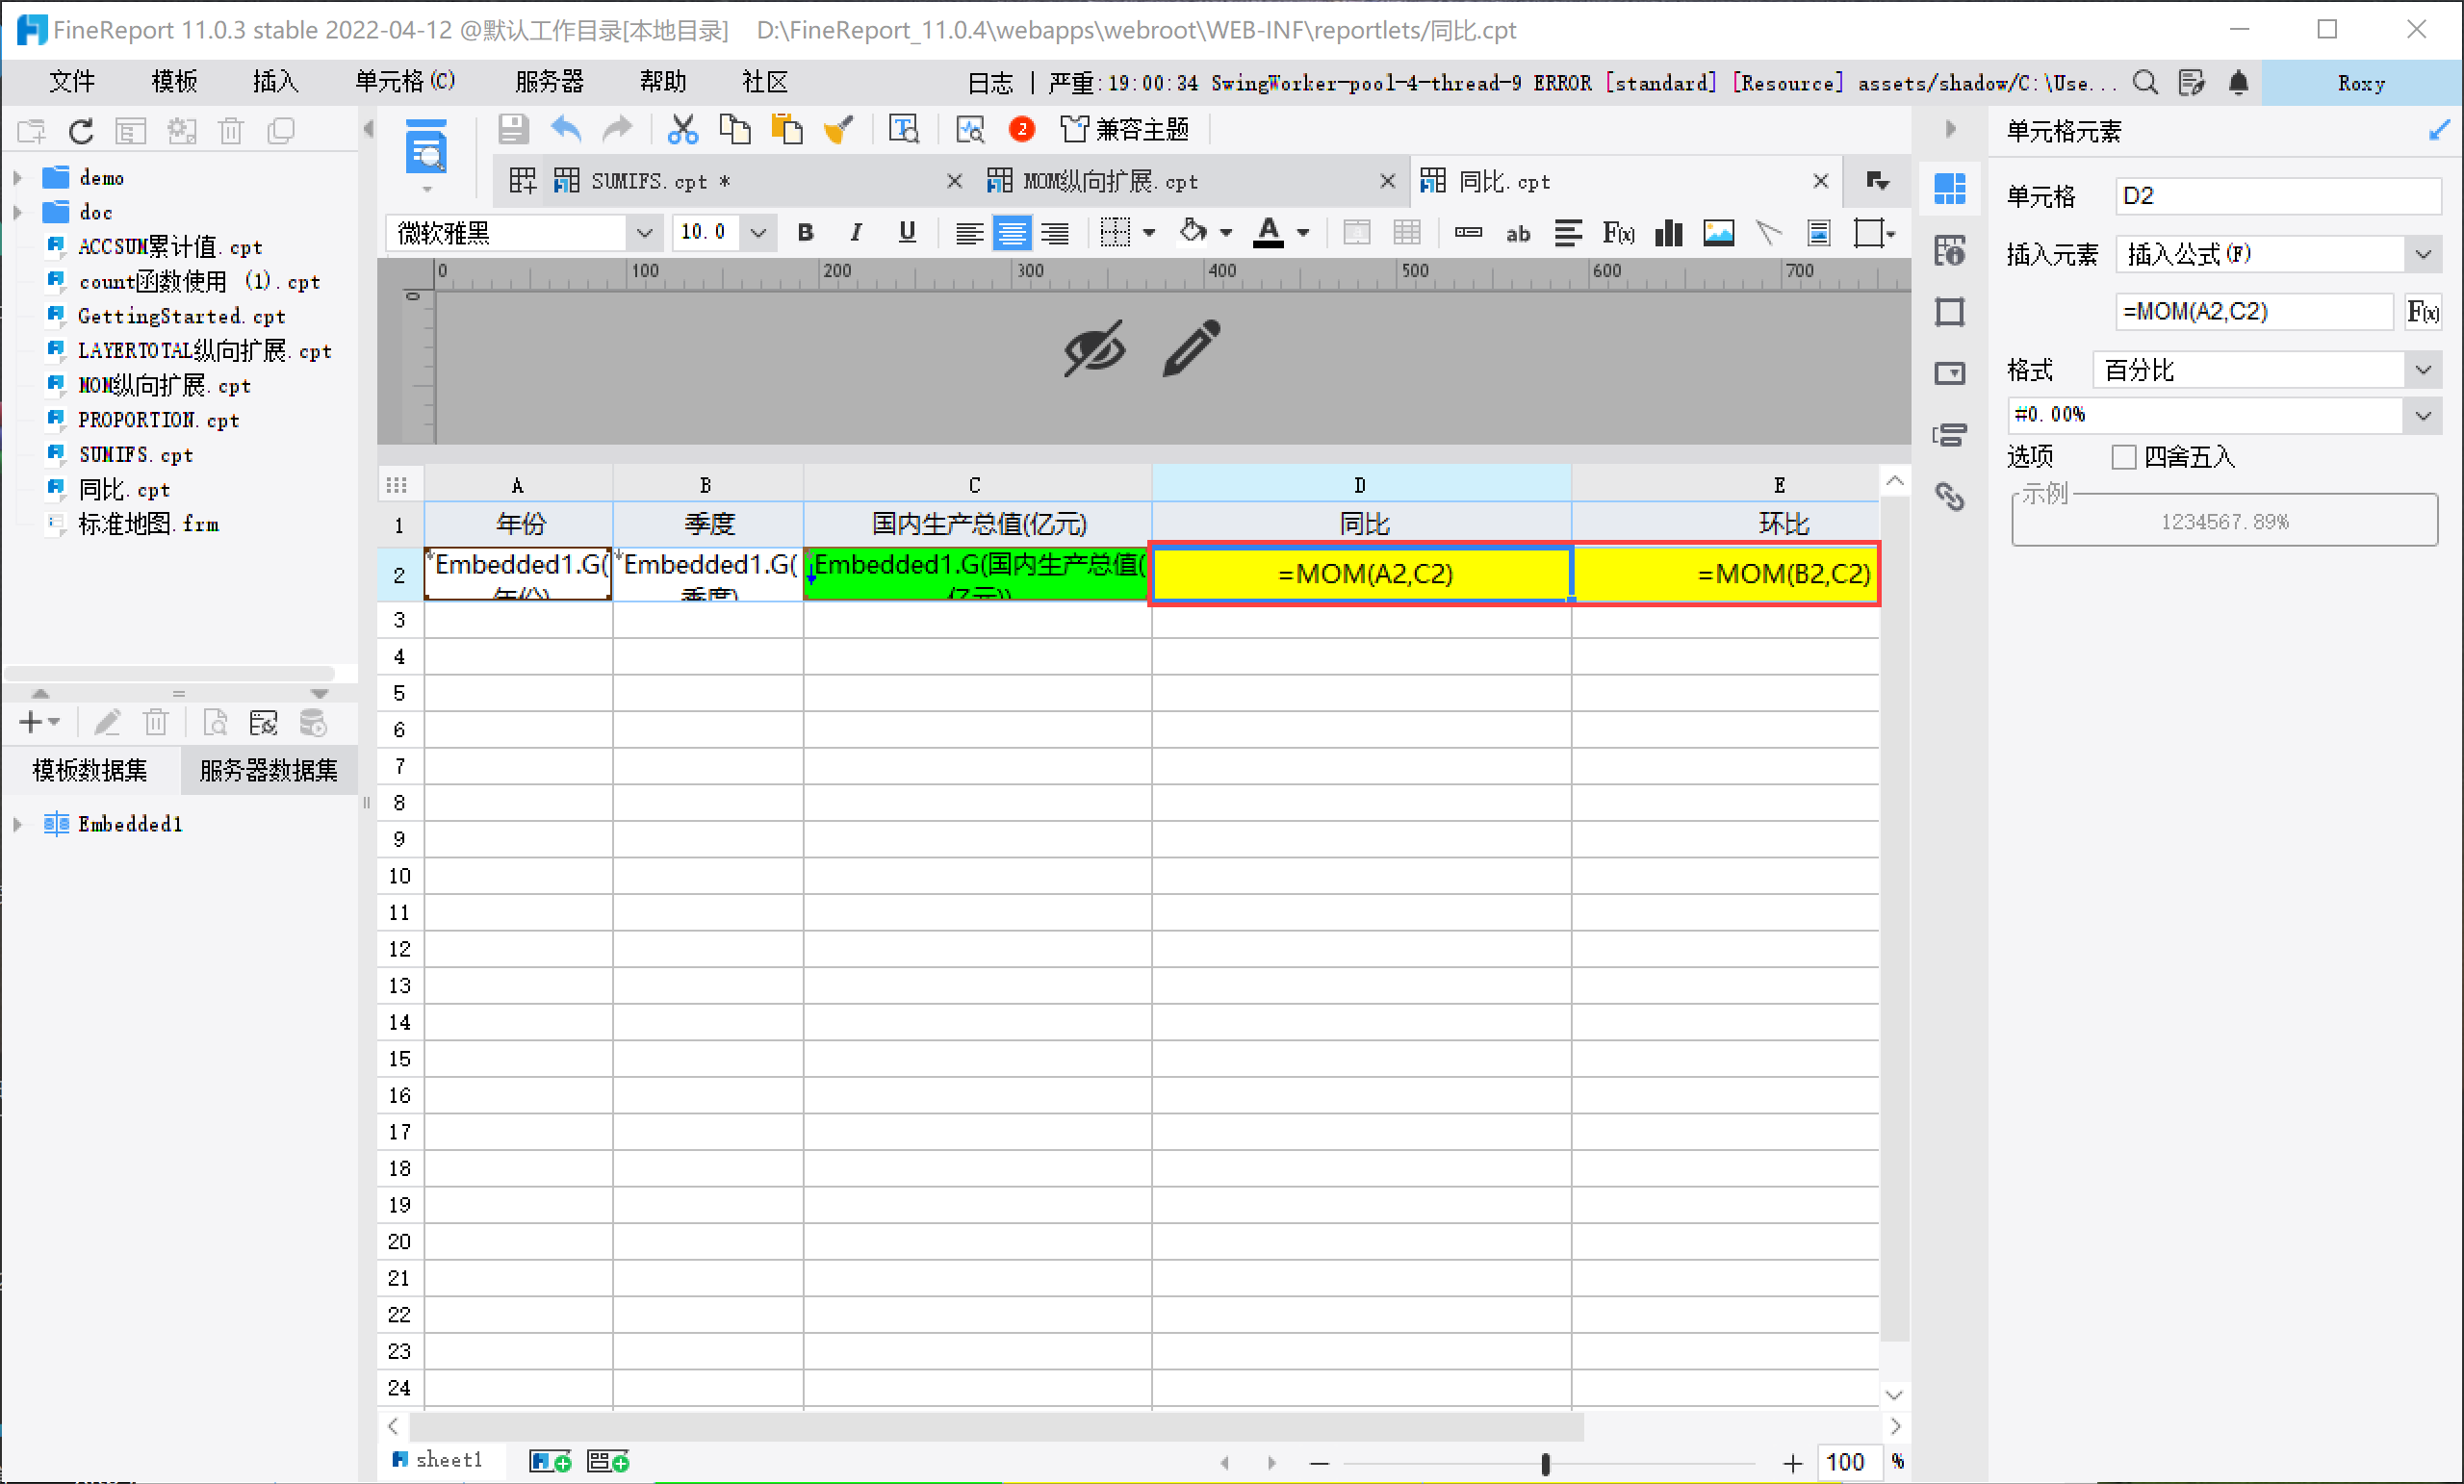Viewport: 2464px width, 1484px height.
Task: Click the notification bell icon
Action: click(x=2238, y=83)
